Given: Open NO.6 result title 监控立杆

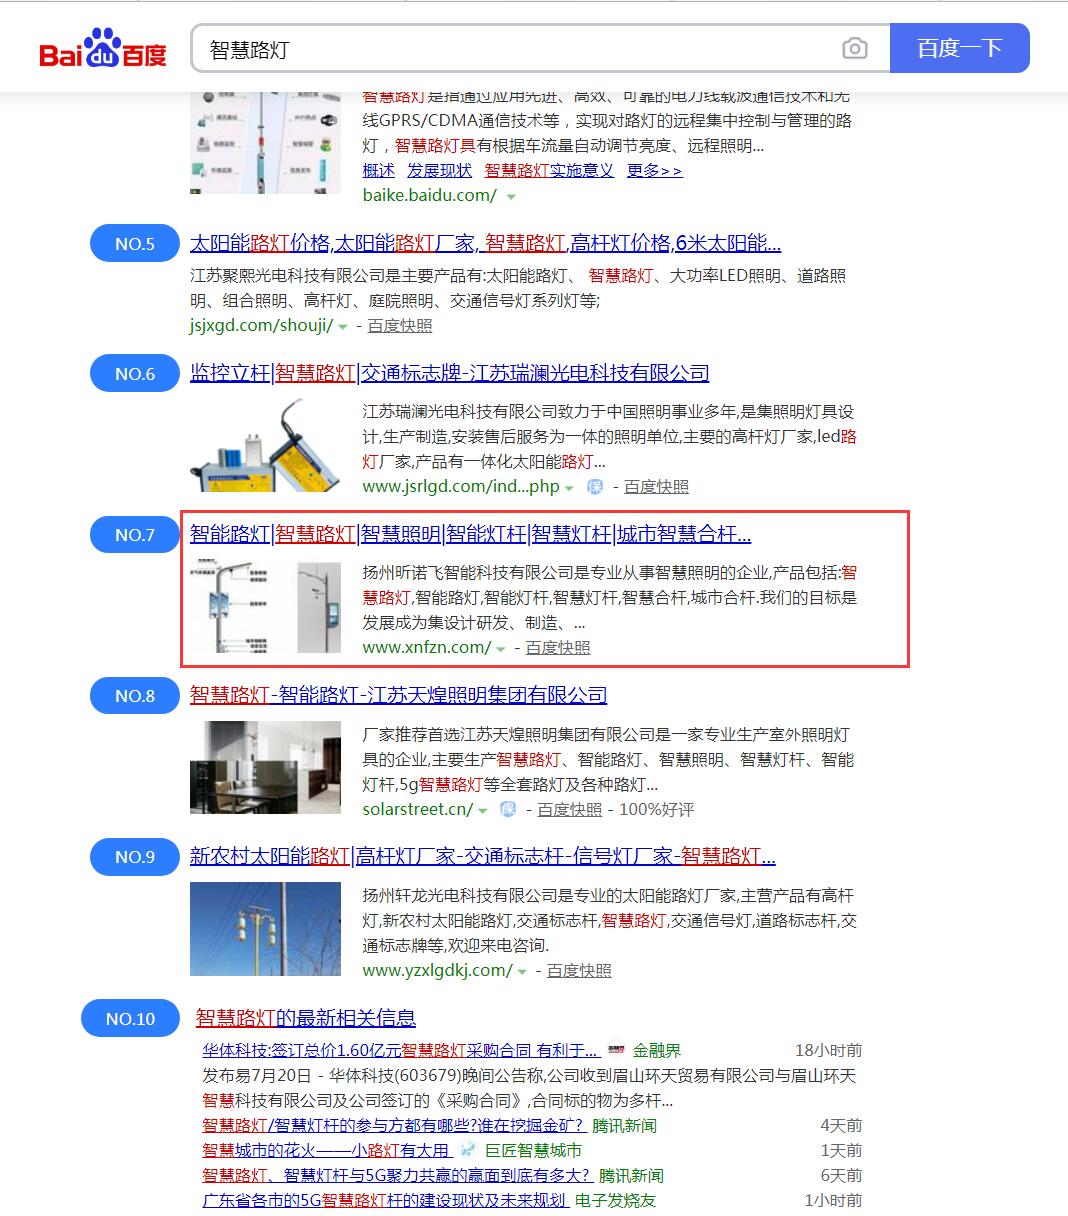Looking at the screenshot, I should click(449, 373).
